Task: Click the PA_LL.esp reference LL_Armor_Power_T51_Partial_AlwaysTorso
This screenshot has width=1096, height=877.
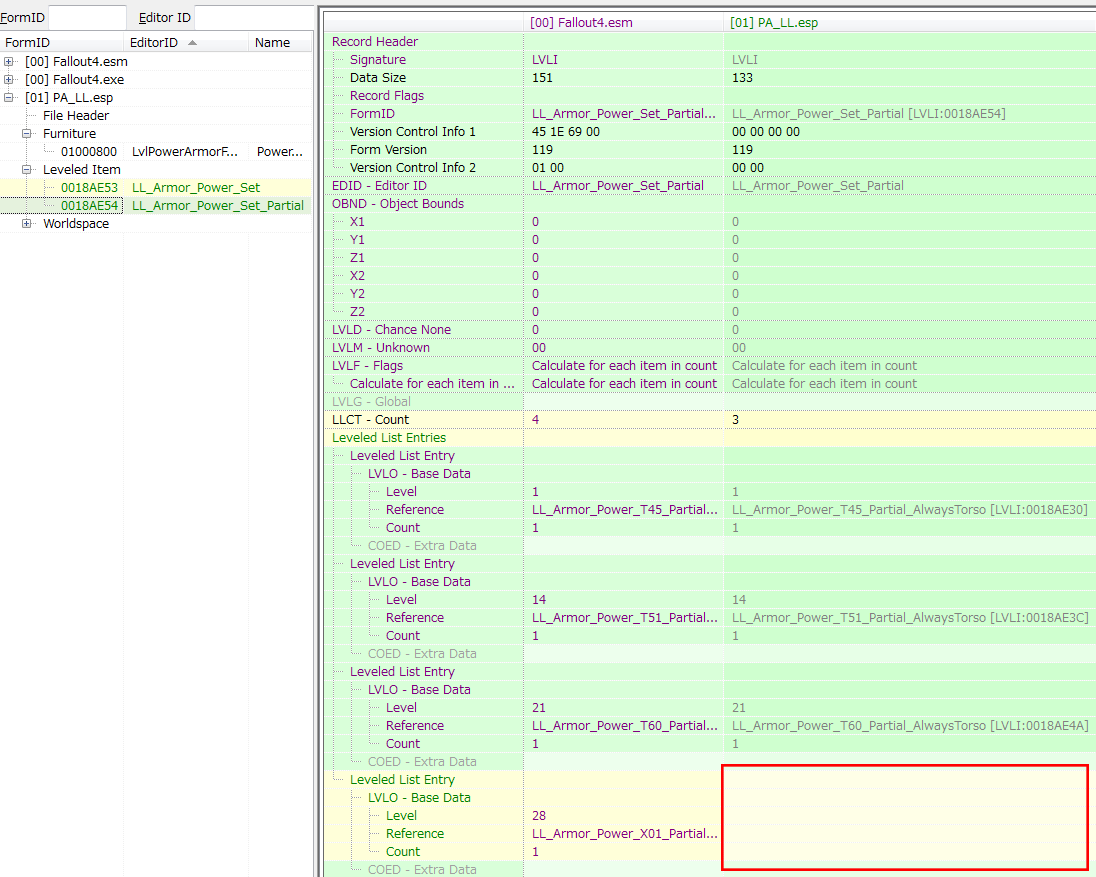Action: (910, 618)
